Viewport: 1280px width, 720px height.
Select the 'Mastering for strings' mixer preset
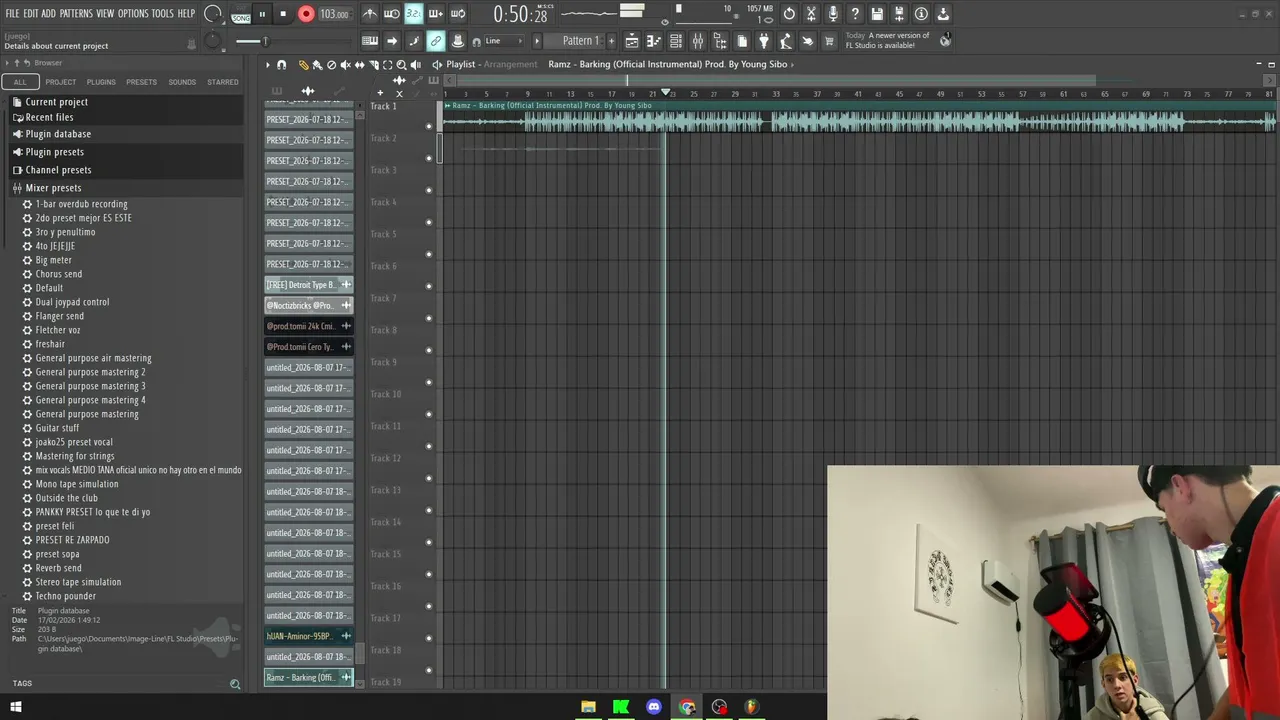click(75, 456)
